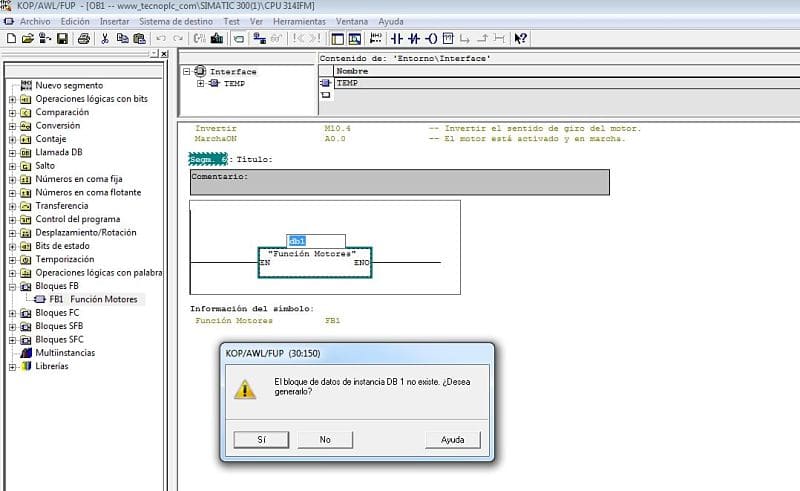Viewport: 800px width, 491px height.
Task: Expand the Conversión folder
Action: coord(12,126)
